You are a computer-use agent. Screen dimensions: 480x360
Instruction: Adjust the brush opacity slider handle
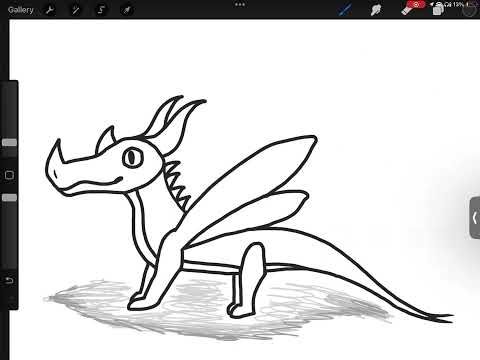pos(9,198)
